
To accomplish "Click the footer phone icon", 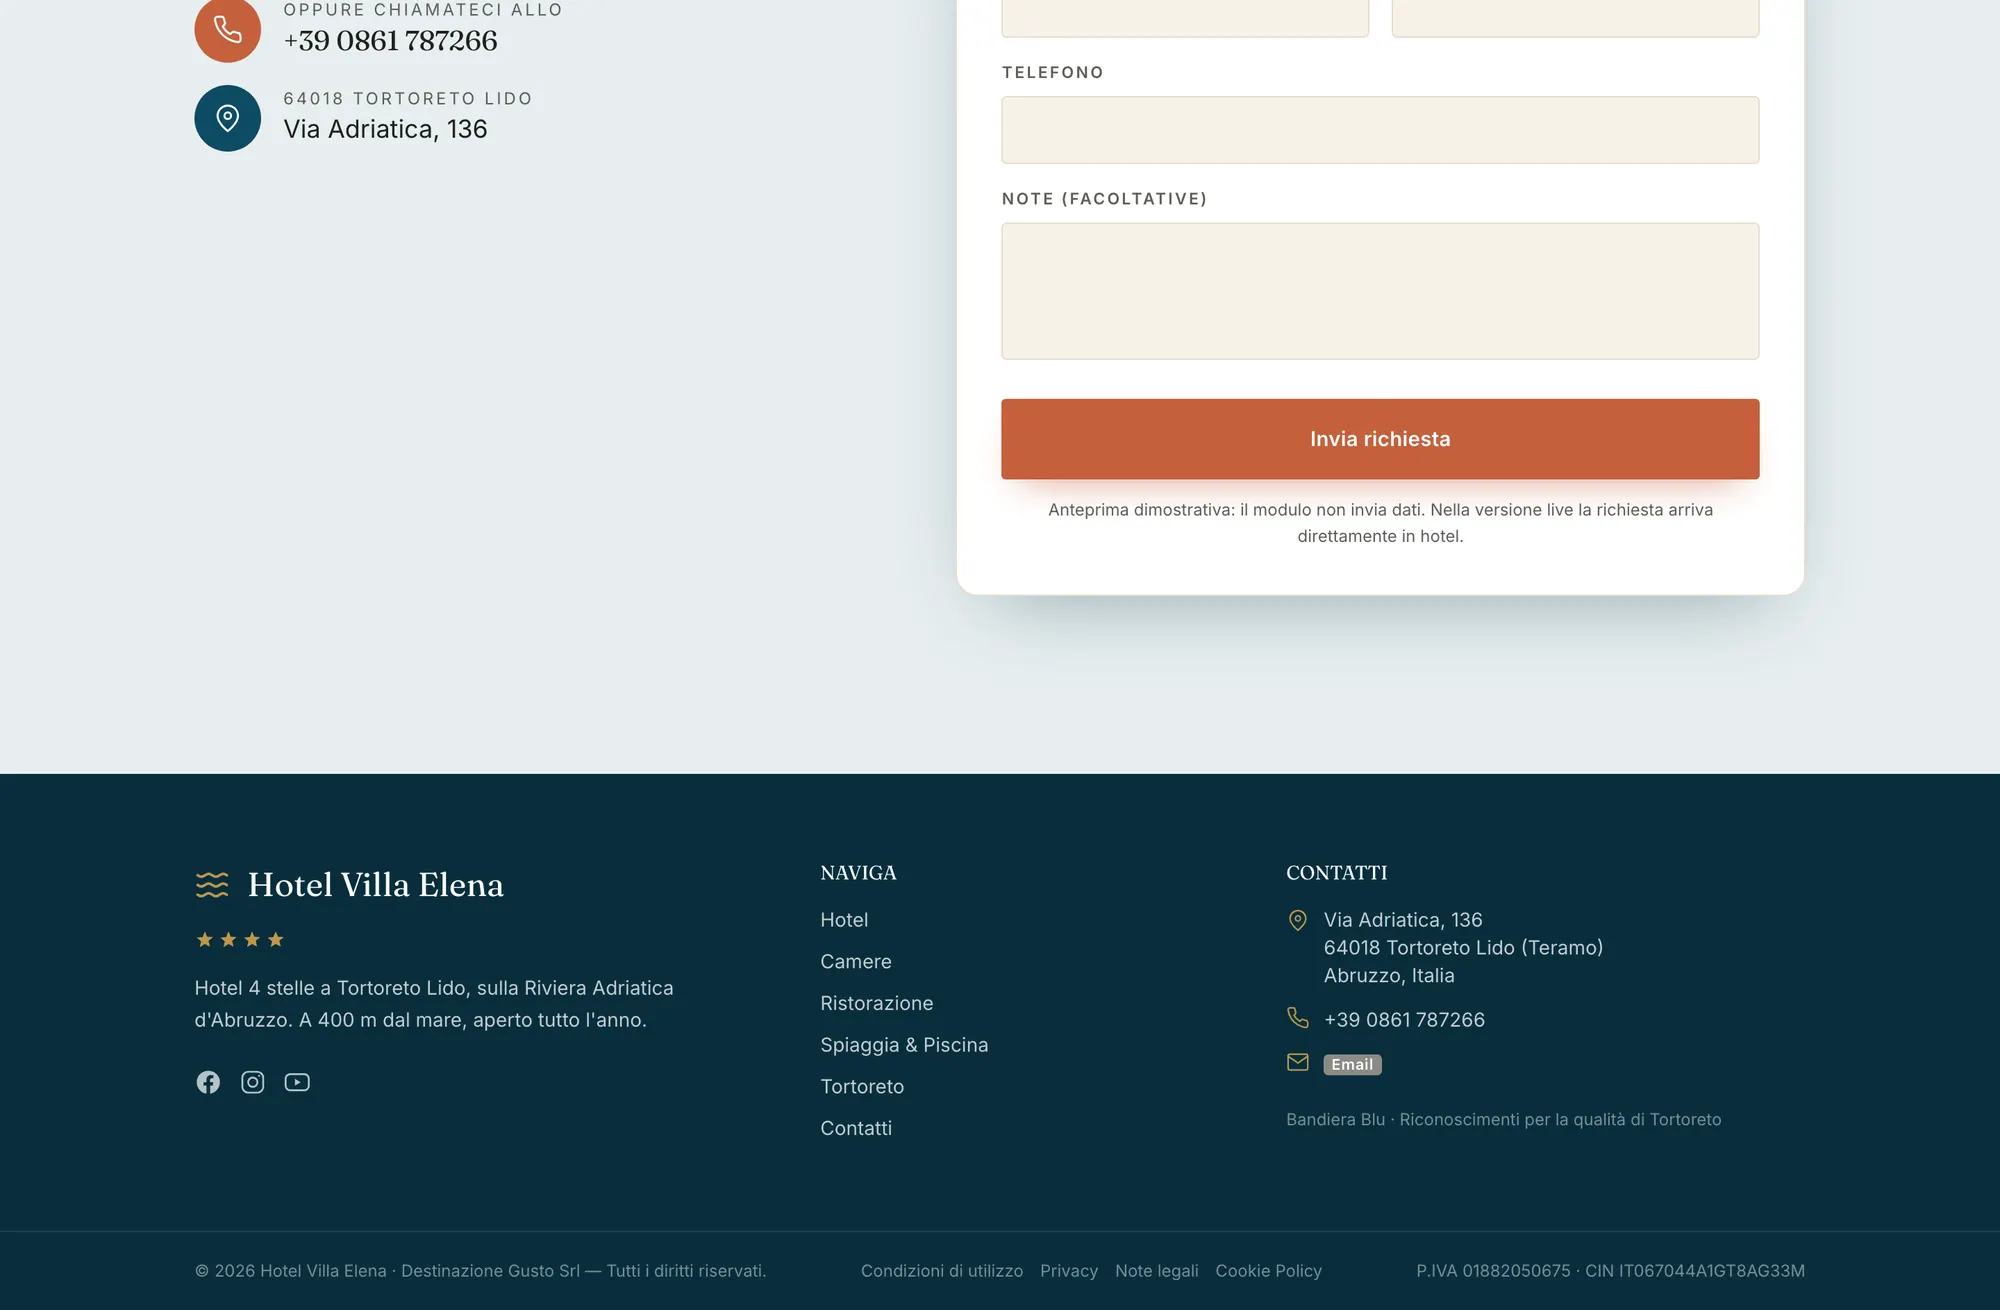I will 1298,1018.
